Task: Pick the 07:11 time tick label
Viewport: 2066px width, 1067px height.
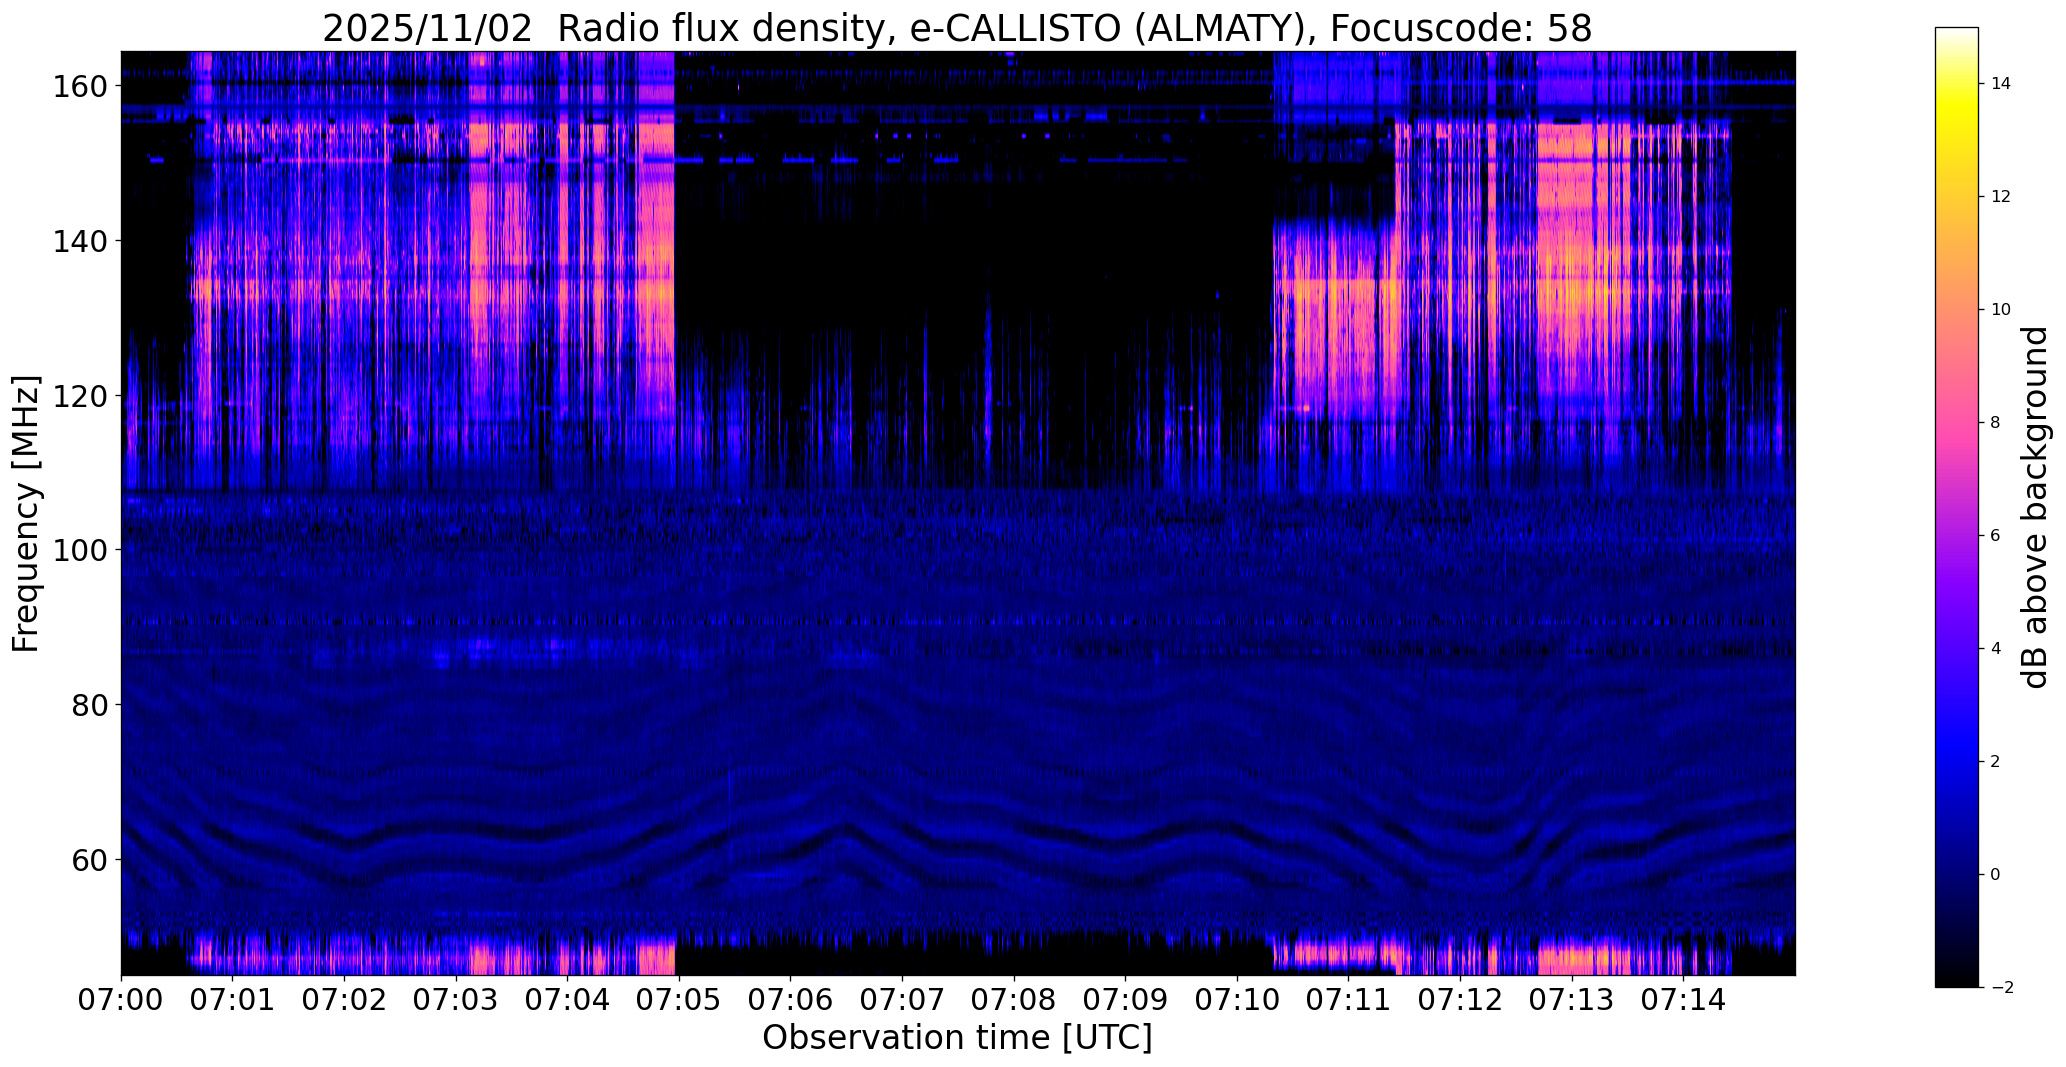Action: pyautogui.click(x=1349, y=999)
